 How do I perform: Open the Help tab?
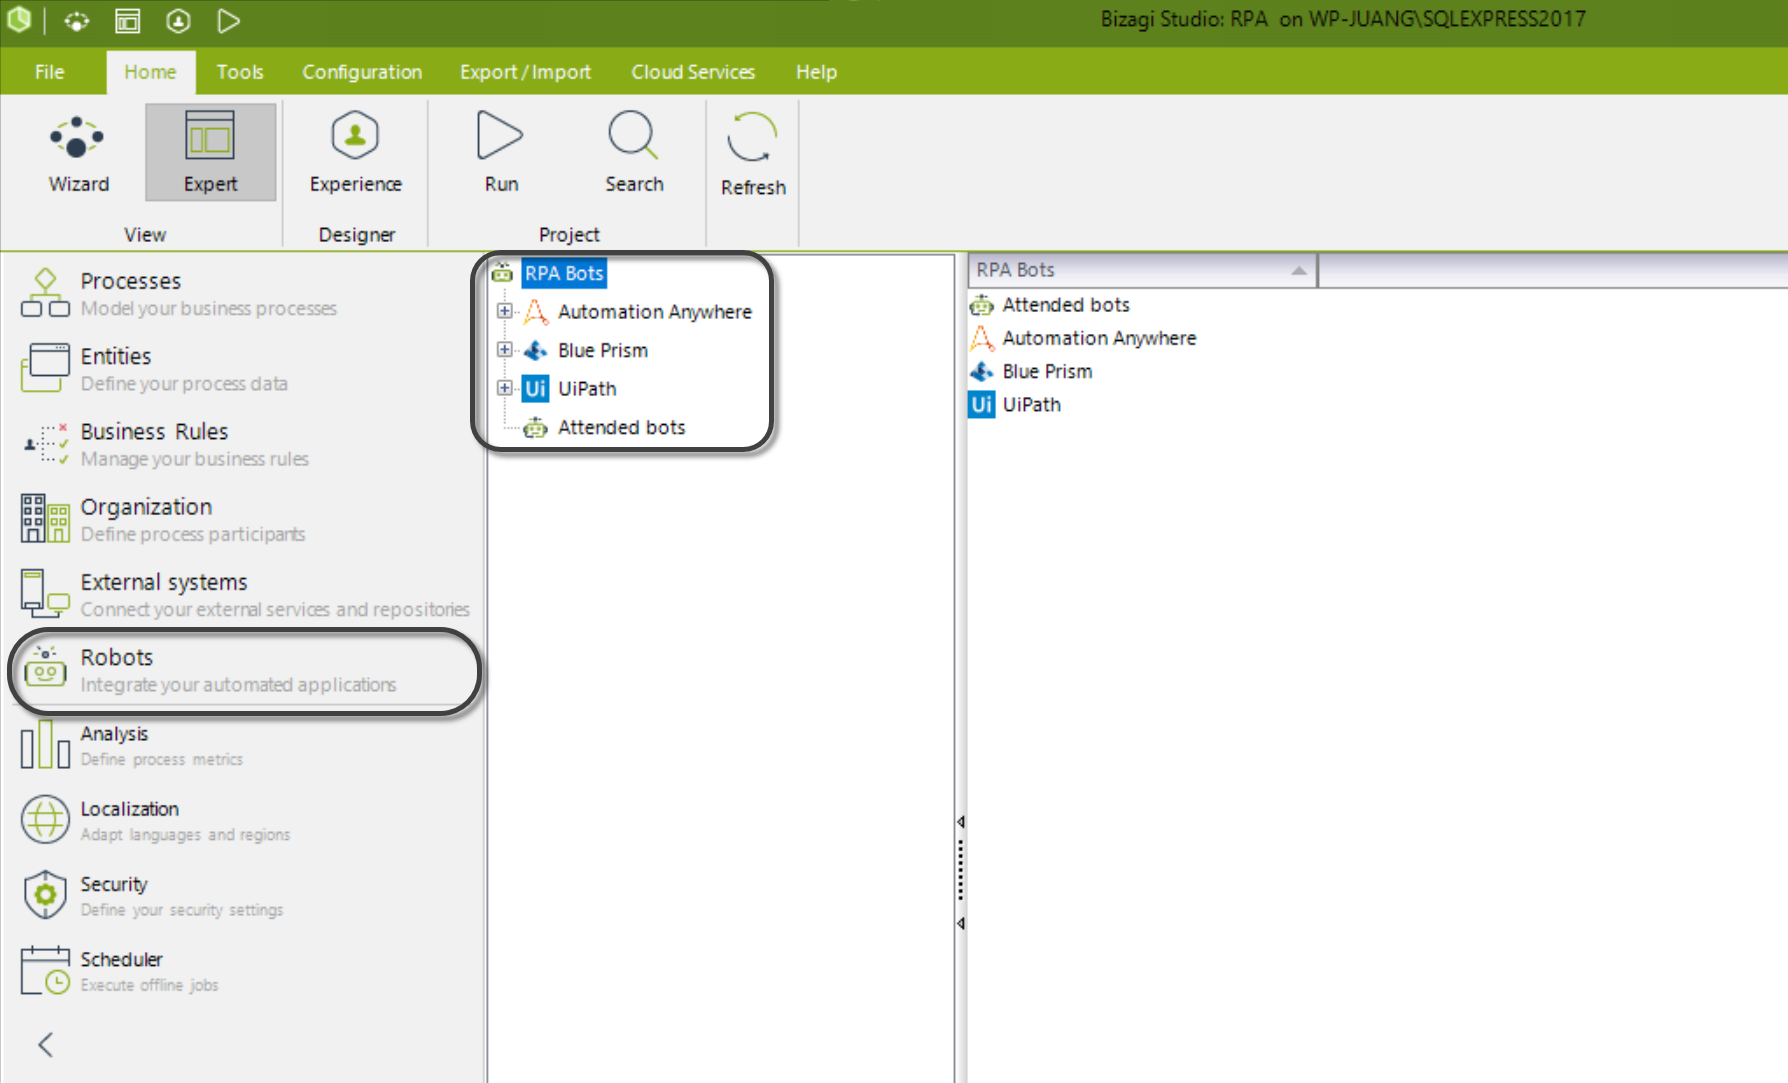point(816,72)
